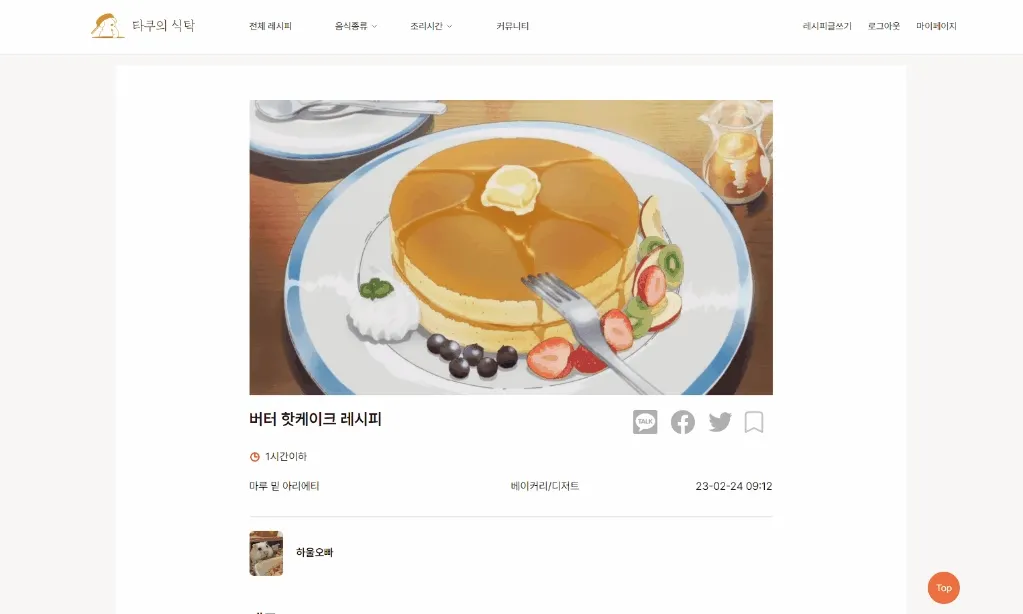Share recipe via KakaoTalk icon

[645, 422]
